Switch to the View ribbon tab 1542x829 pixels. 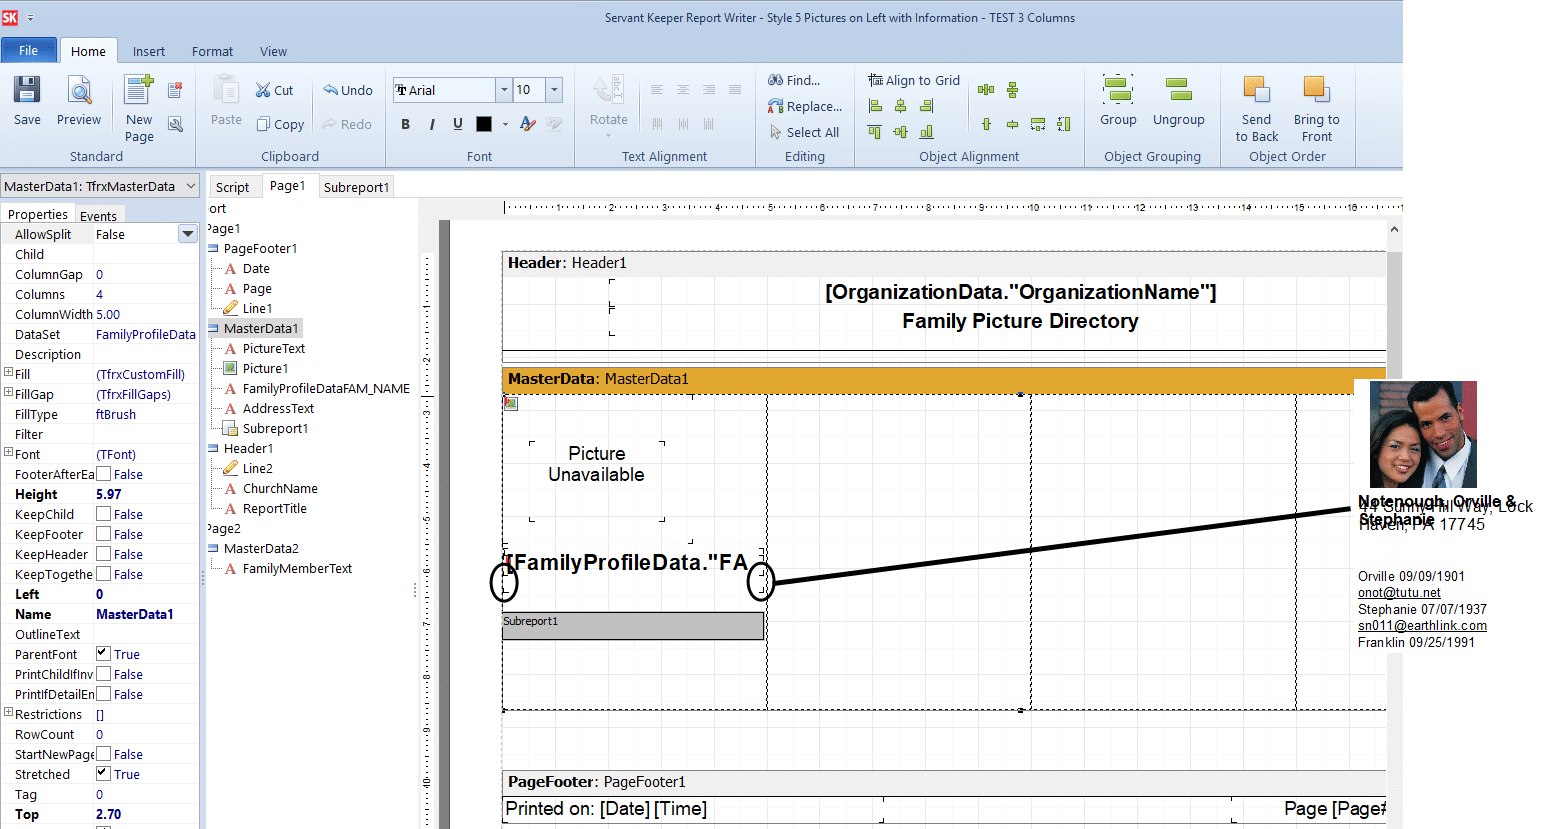click(x=273, y=51)
